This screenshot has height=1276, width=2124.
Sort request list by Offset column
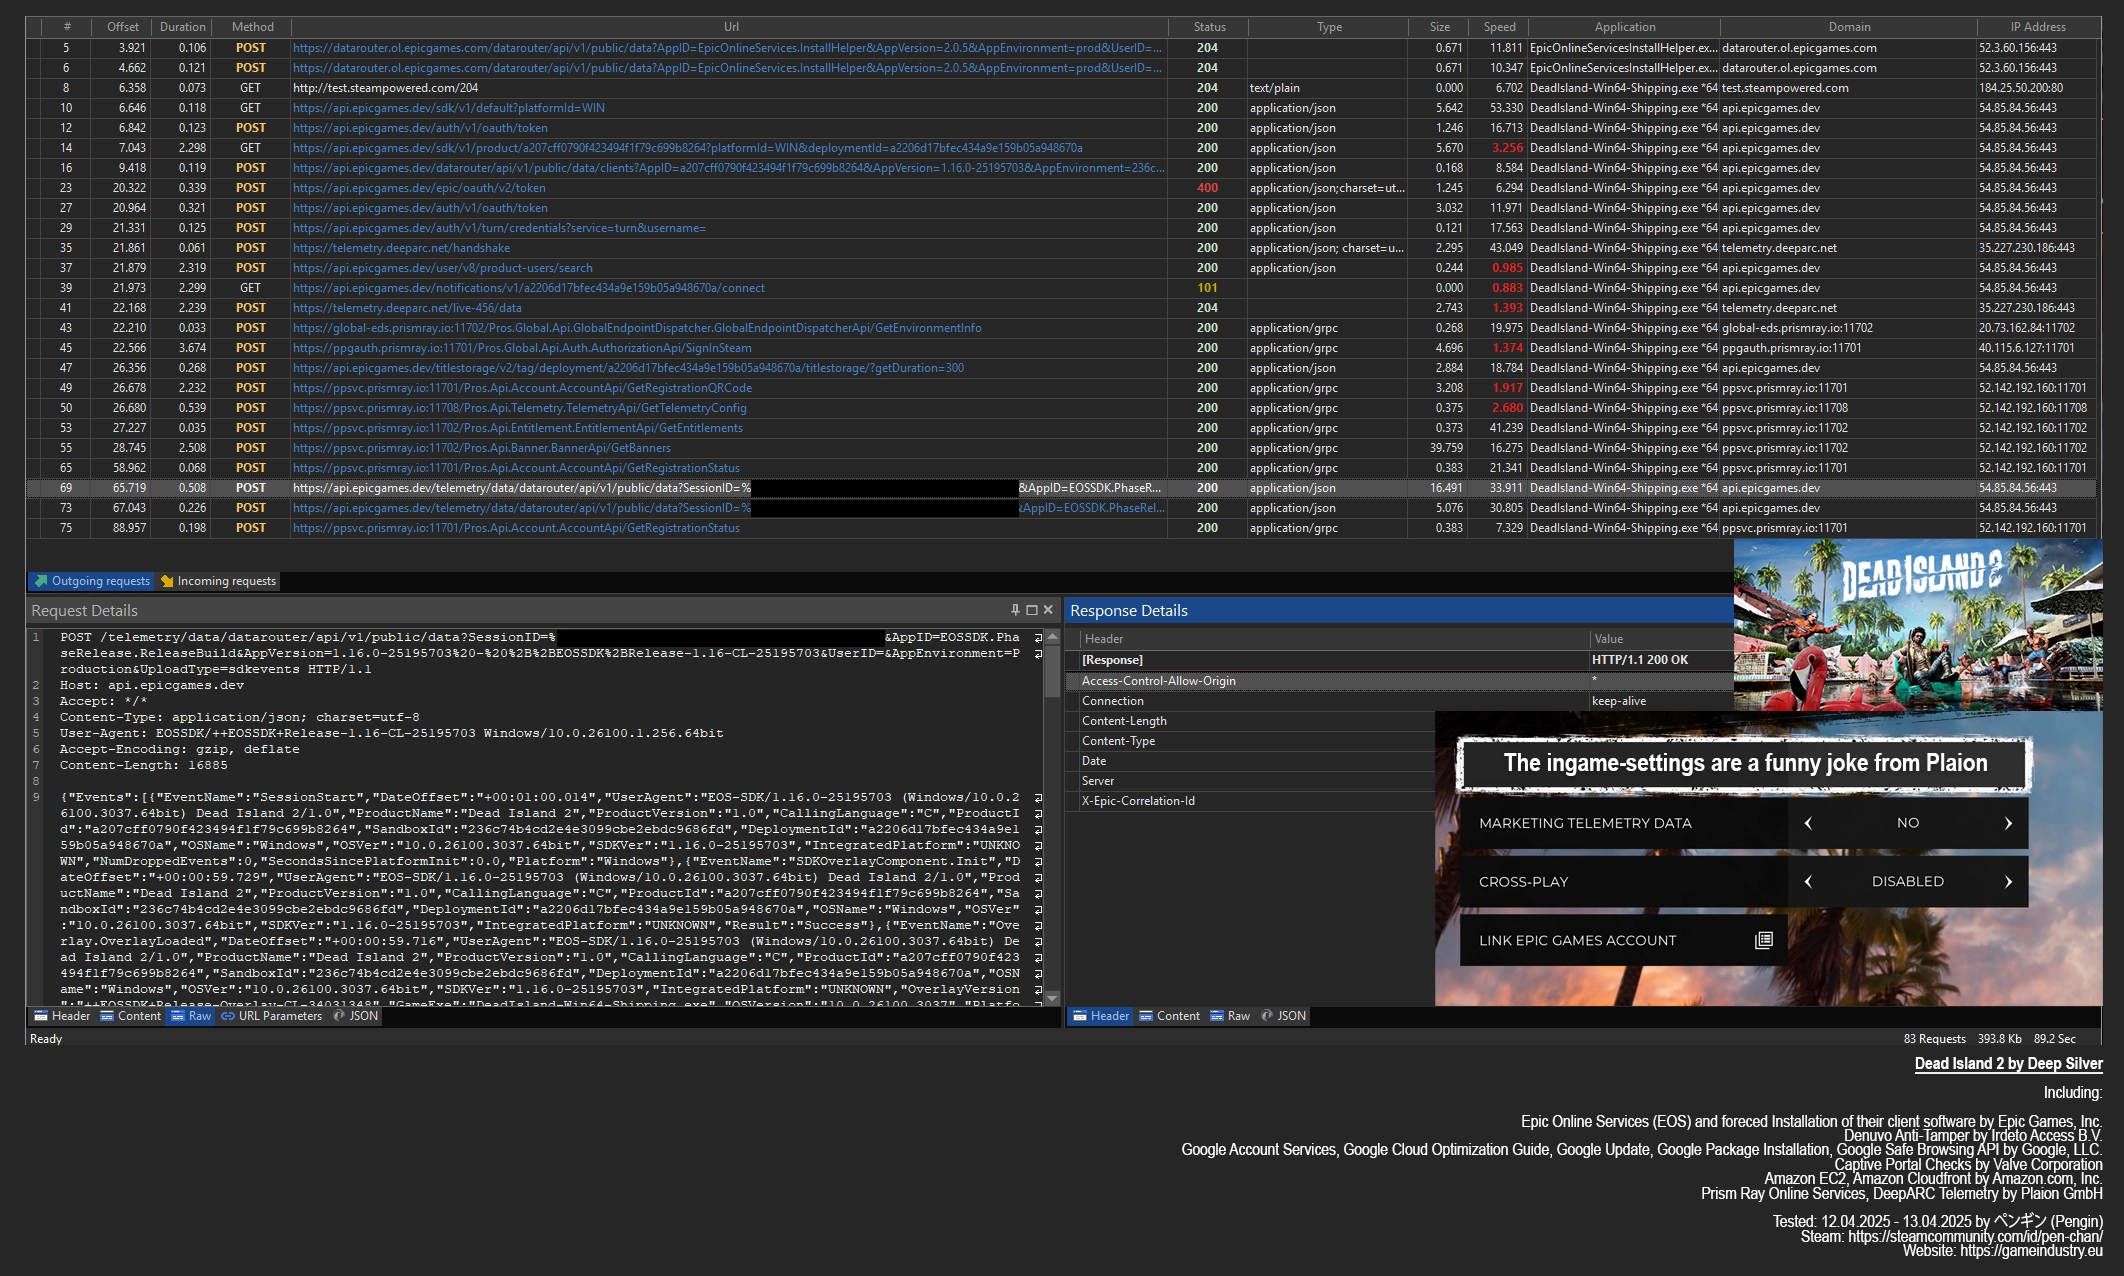point(123,27)
